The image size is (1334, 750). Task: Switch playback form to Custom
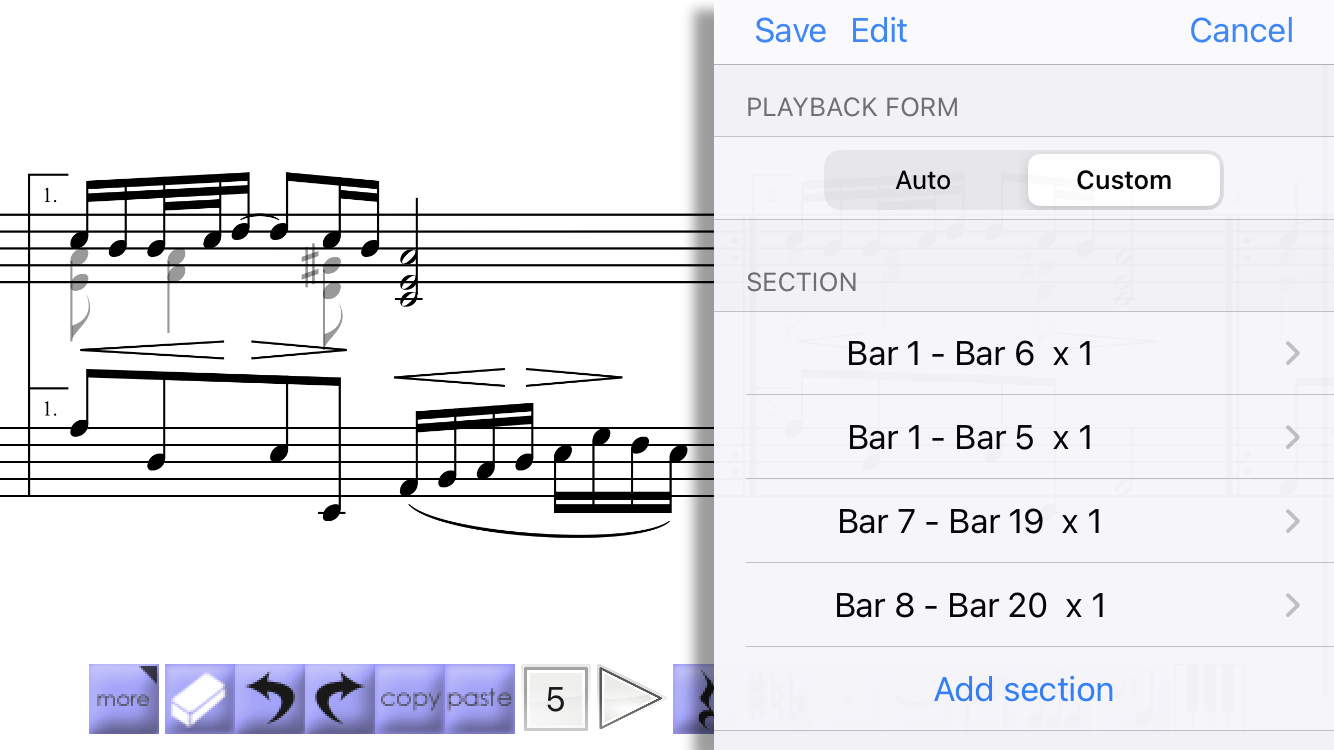coord(1124,181)
